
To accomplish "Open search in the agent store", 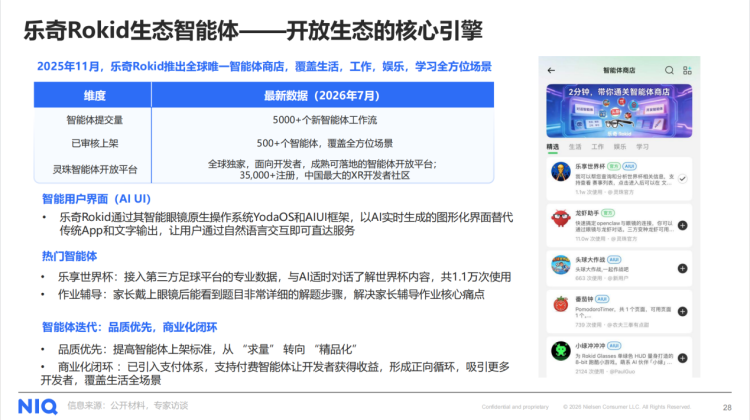I will pos(669,70).
